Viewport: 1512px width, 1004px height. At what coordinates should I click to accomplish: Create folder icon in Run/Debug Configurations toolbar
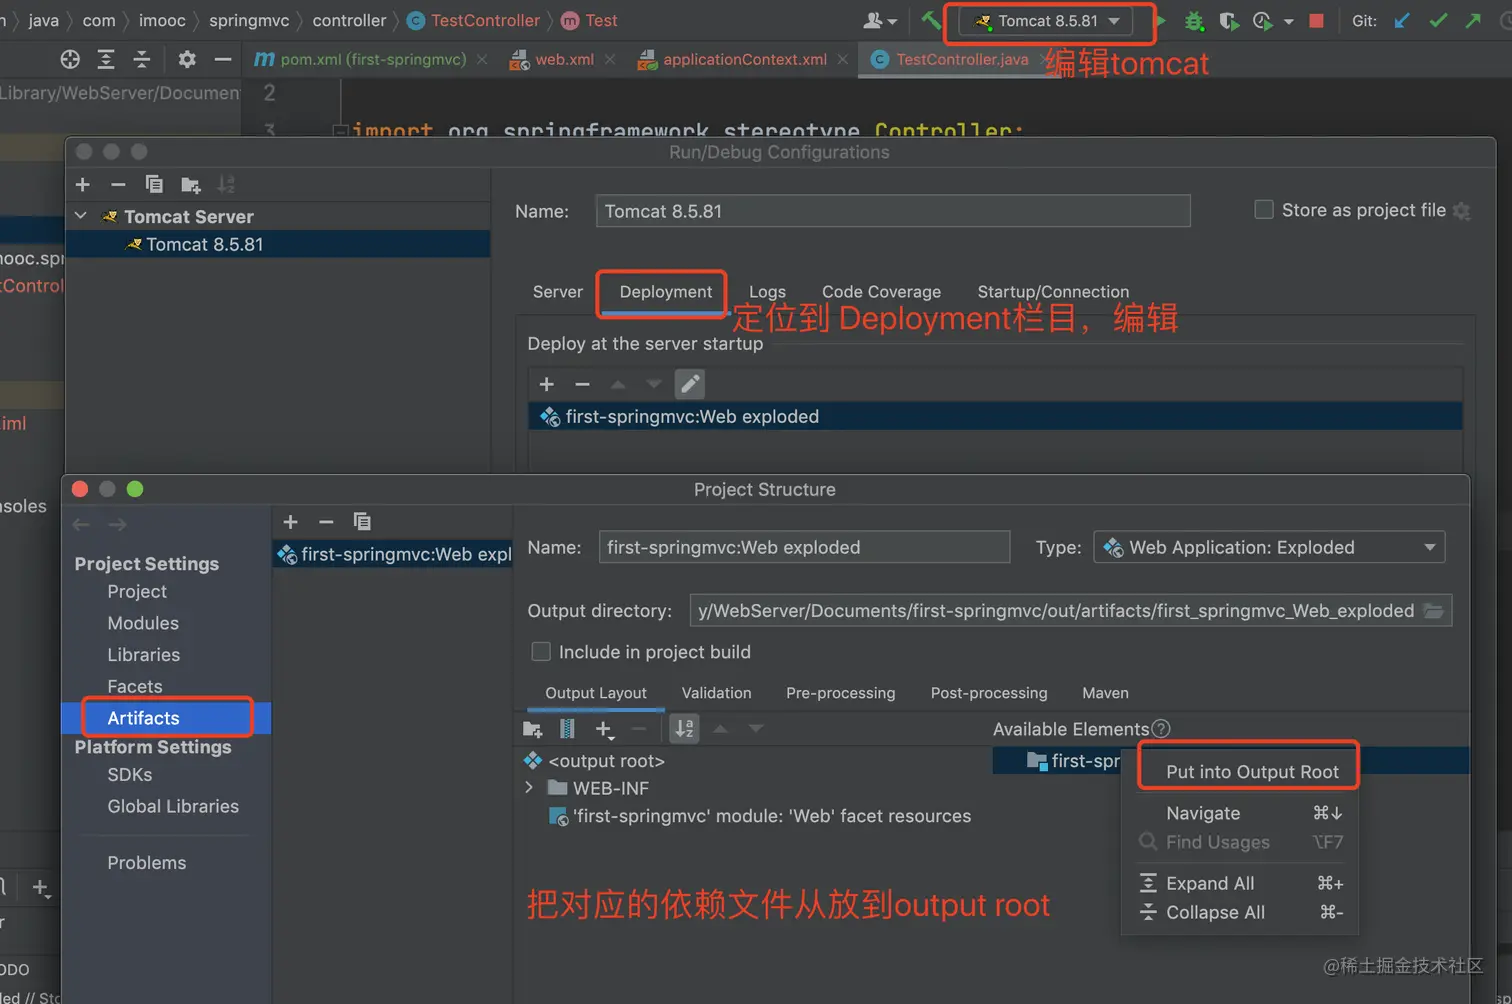[x=190, y=184]
